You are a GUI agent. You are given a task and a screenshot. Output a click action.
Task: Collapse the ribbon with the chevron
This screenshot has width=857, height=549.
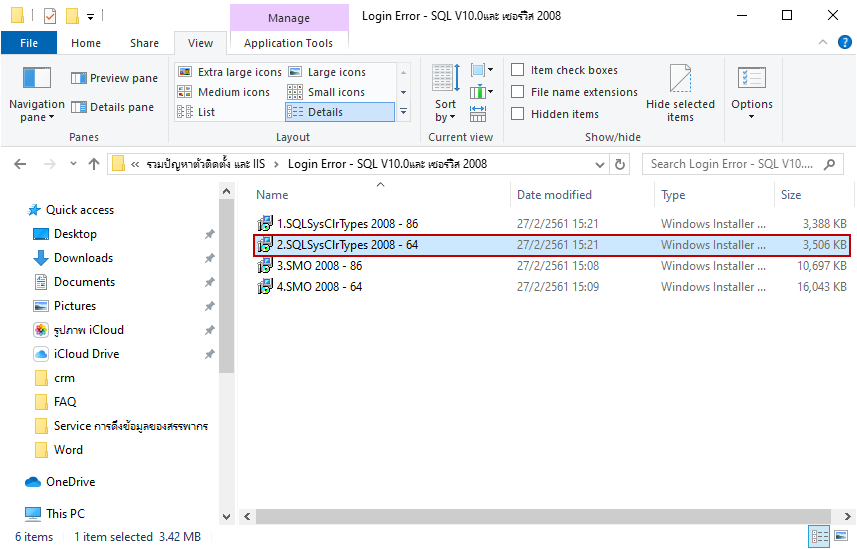[x=823, y=42]
